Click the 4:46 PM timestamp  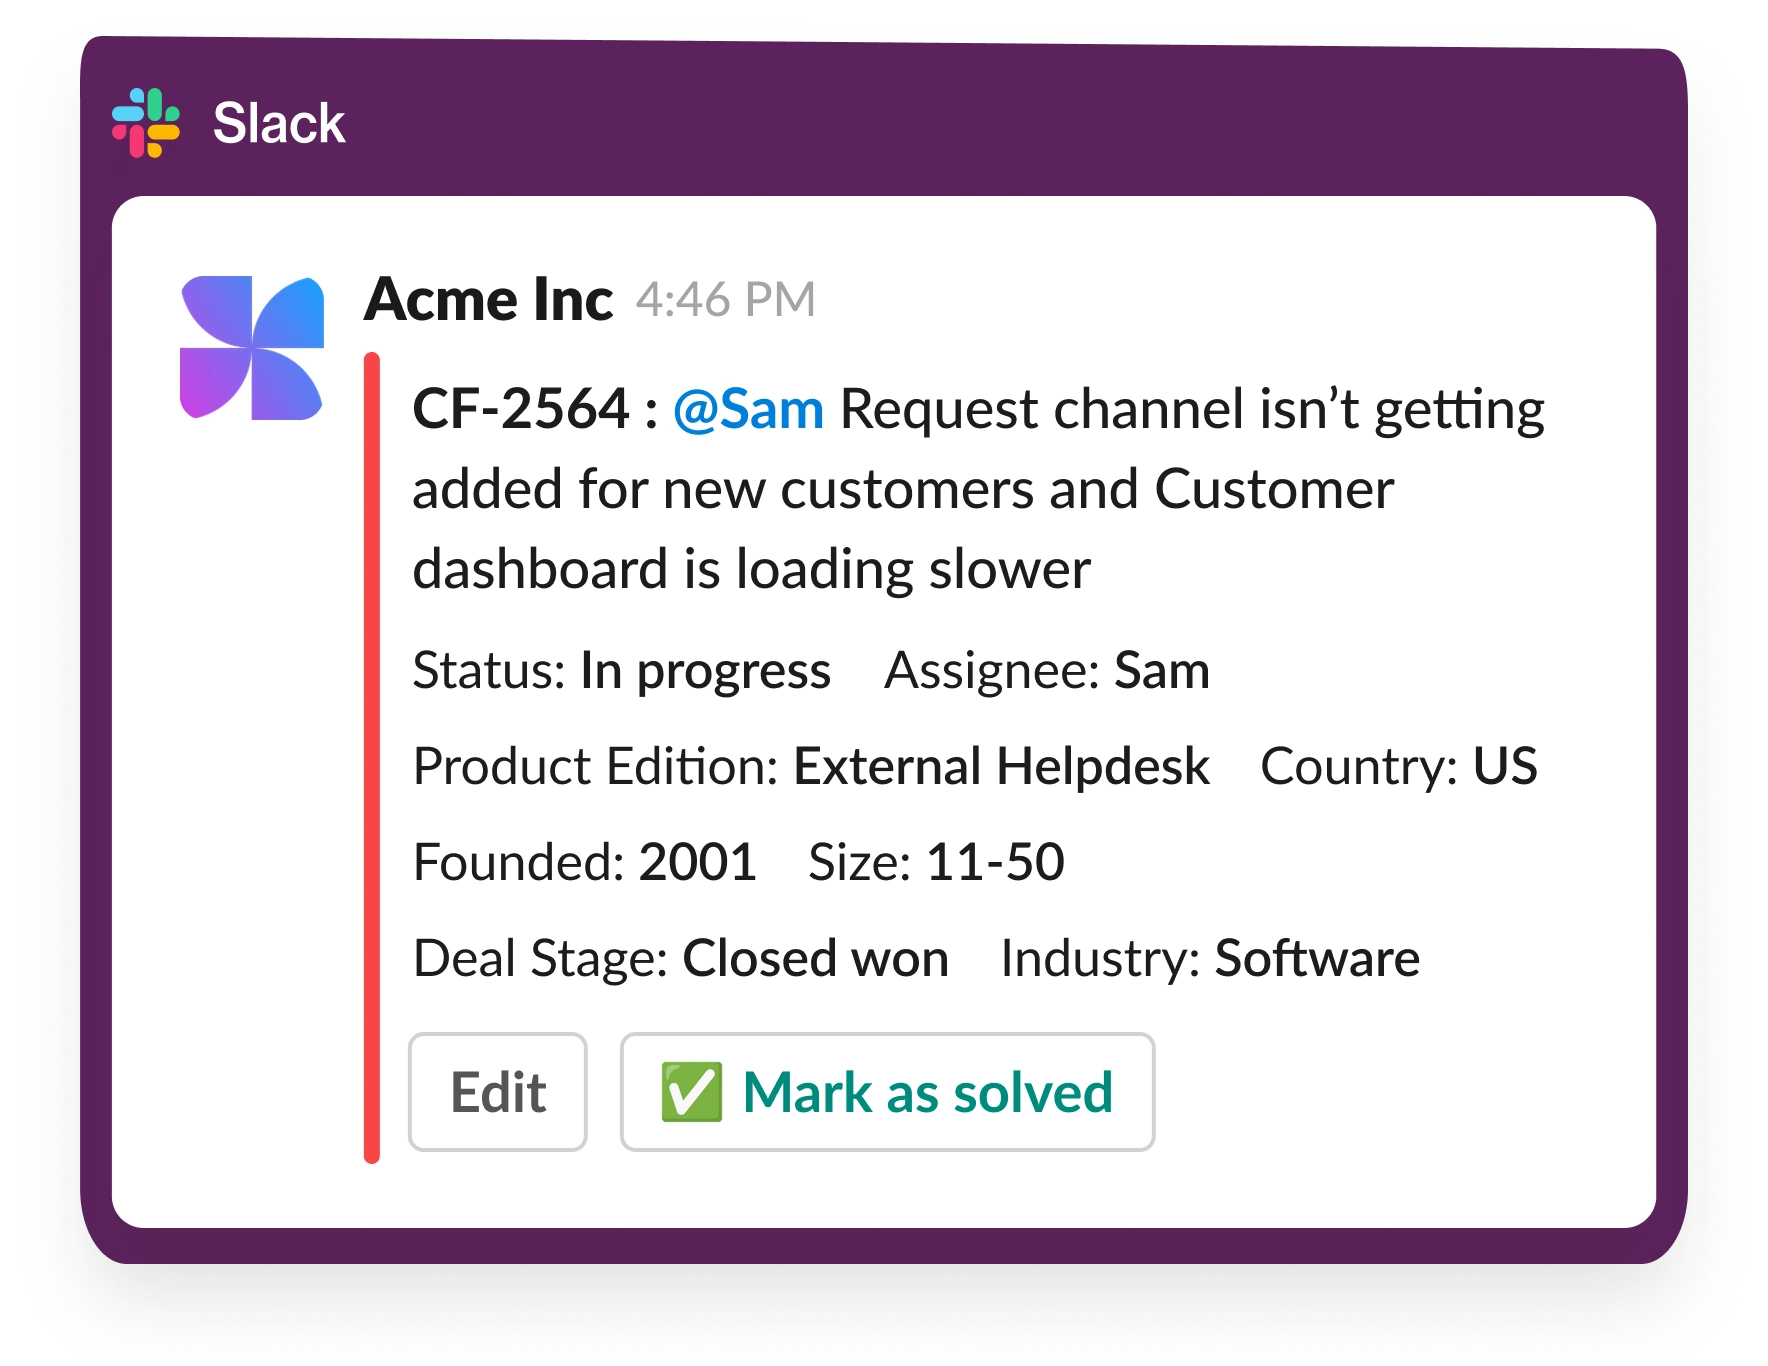pos(725,299)
